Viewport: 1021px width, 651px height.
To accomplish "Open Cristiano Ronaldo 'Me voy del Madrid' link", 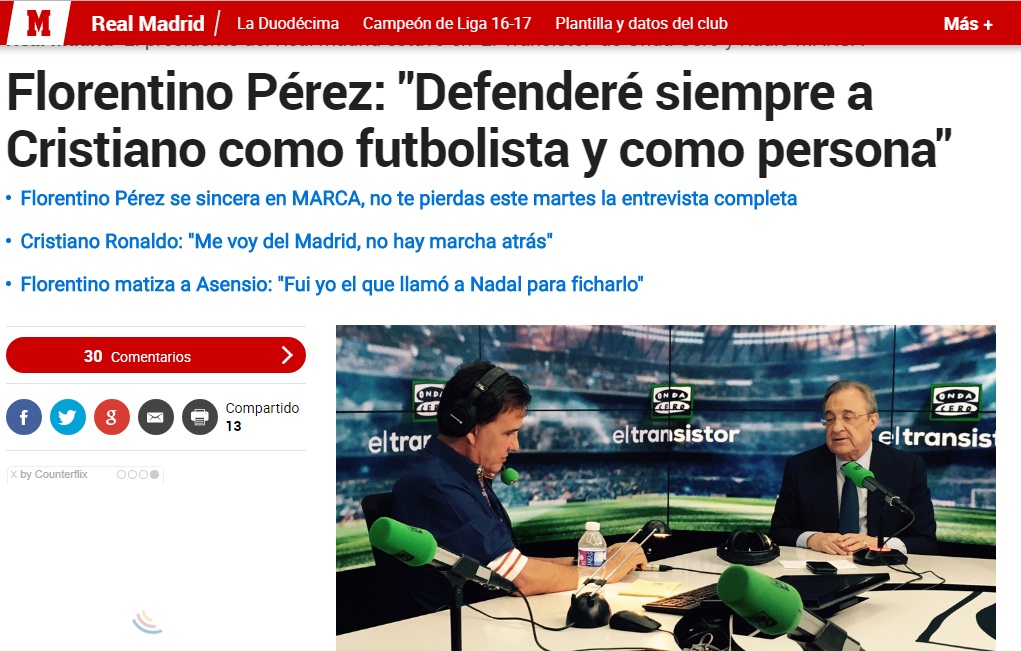I will [x=287, y=241].
